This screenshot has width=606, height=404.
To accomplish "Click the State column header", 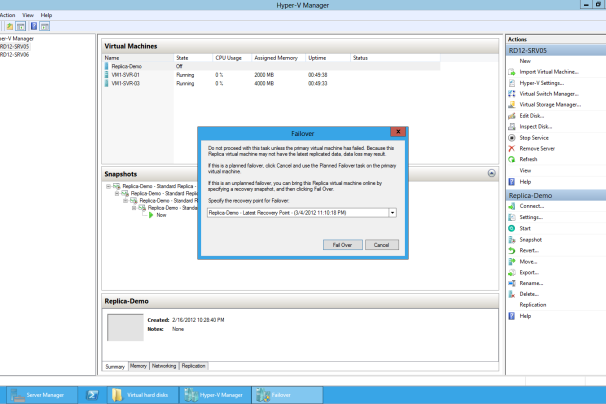I will pos(193,58).
